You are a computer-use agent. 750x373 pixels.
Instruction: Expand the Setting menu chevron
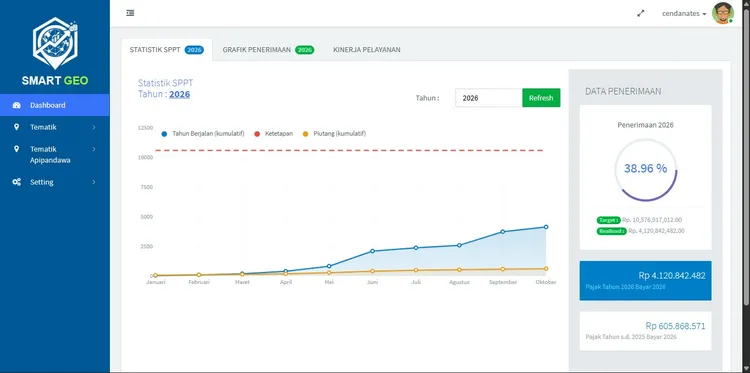tap(94, 182)
